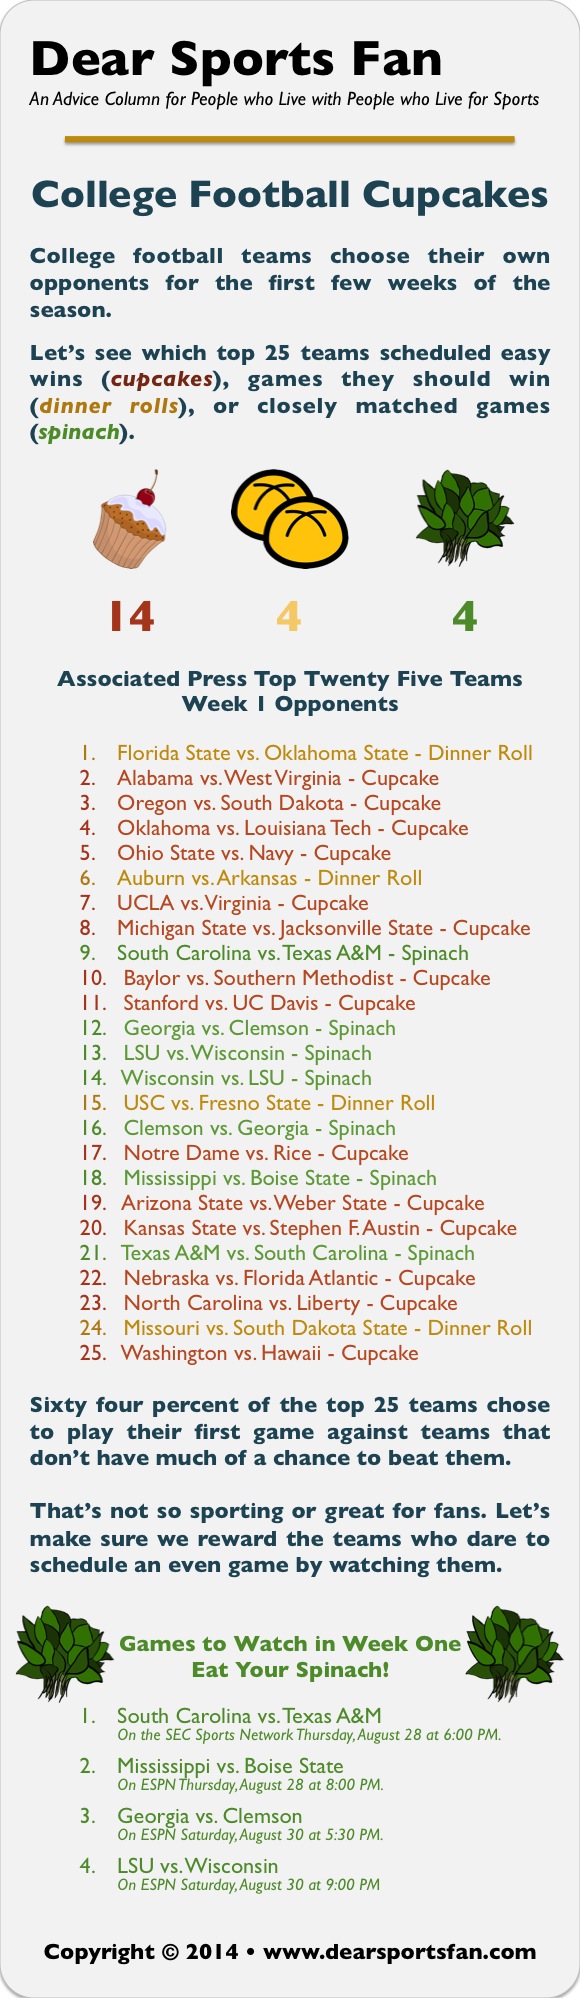Click the Auburn vs. Arkansas Dinner Roll line
580x1998 pixels.
coord(270,878)
